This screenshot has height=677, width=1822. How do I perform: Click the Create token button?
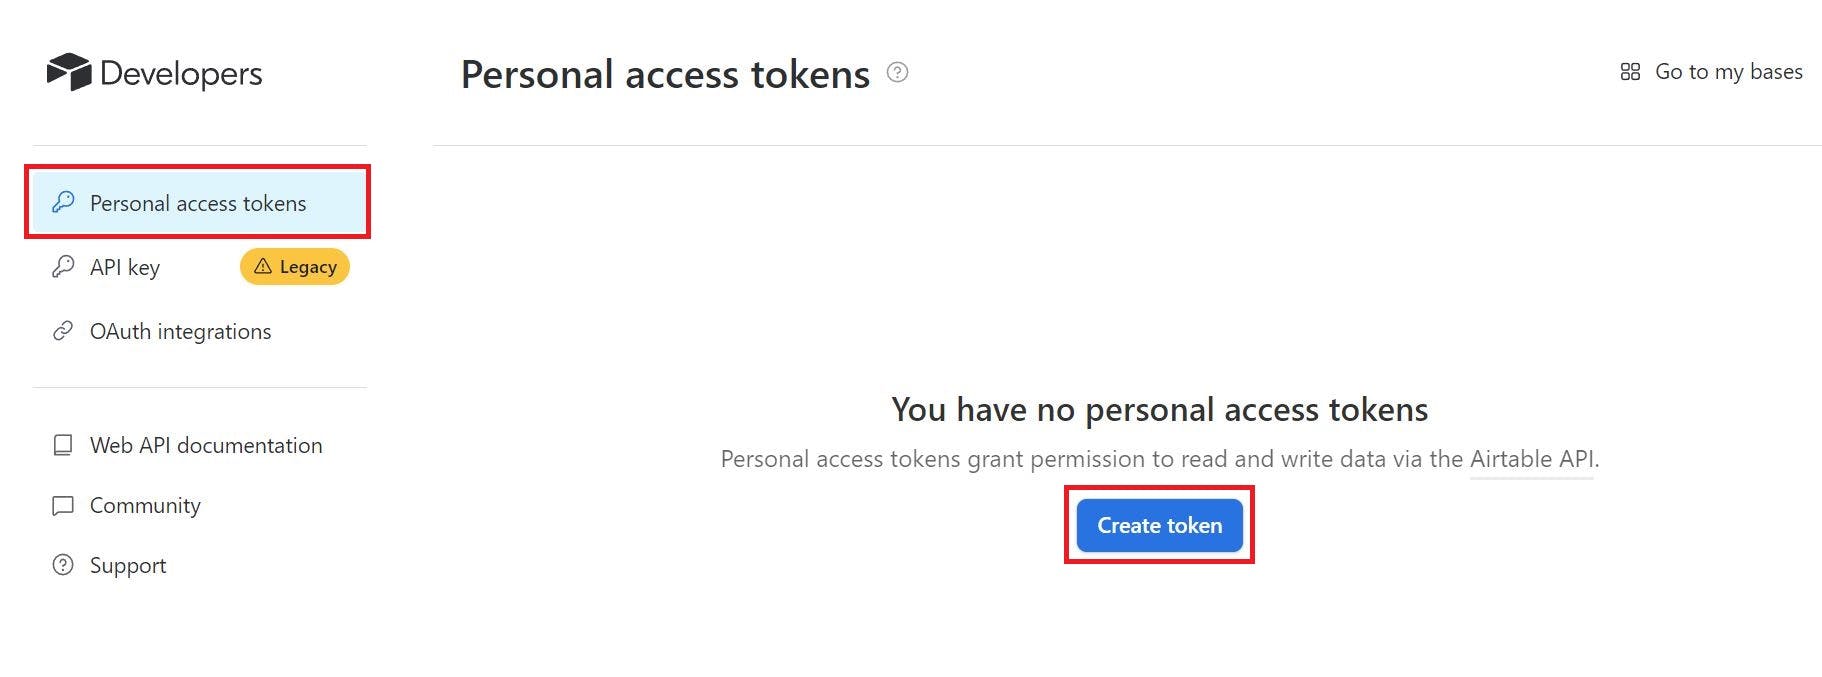(1159, 524)
